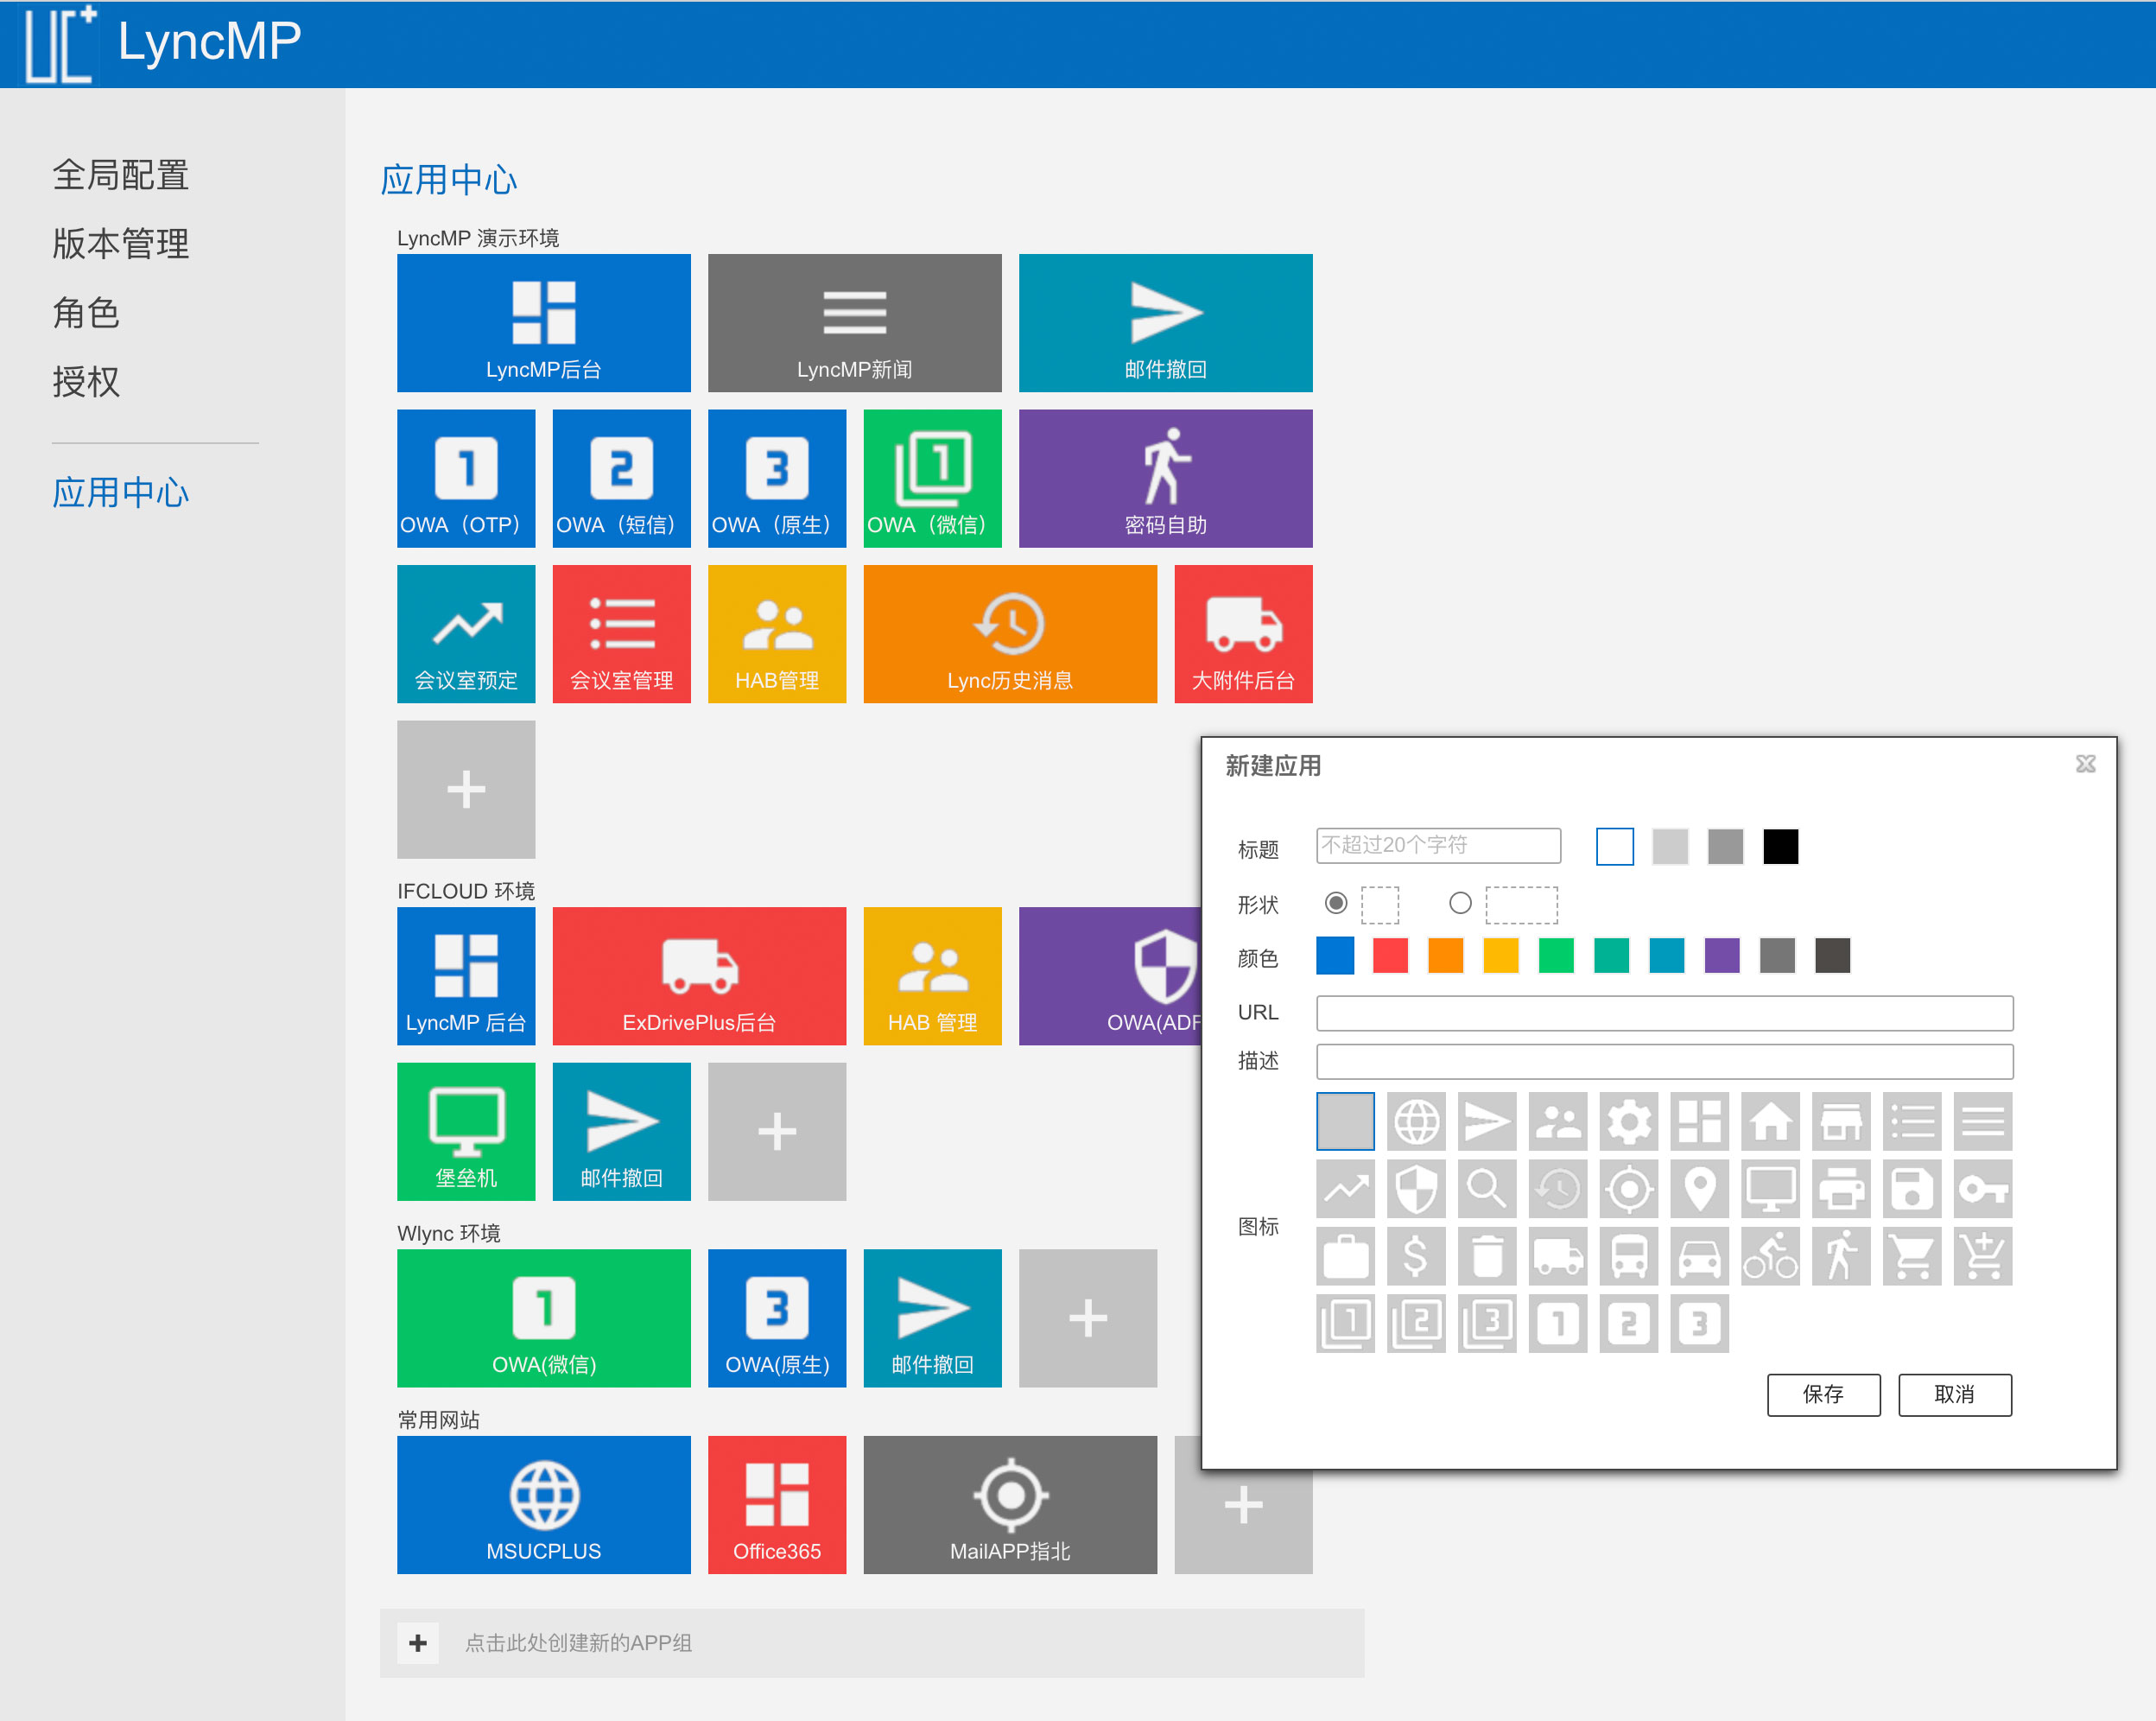Select the bus icon in icon picker
This screenshot has width=2156, height=1721.
point(1629,1257)
